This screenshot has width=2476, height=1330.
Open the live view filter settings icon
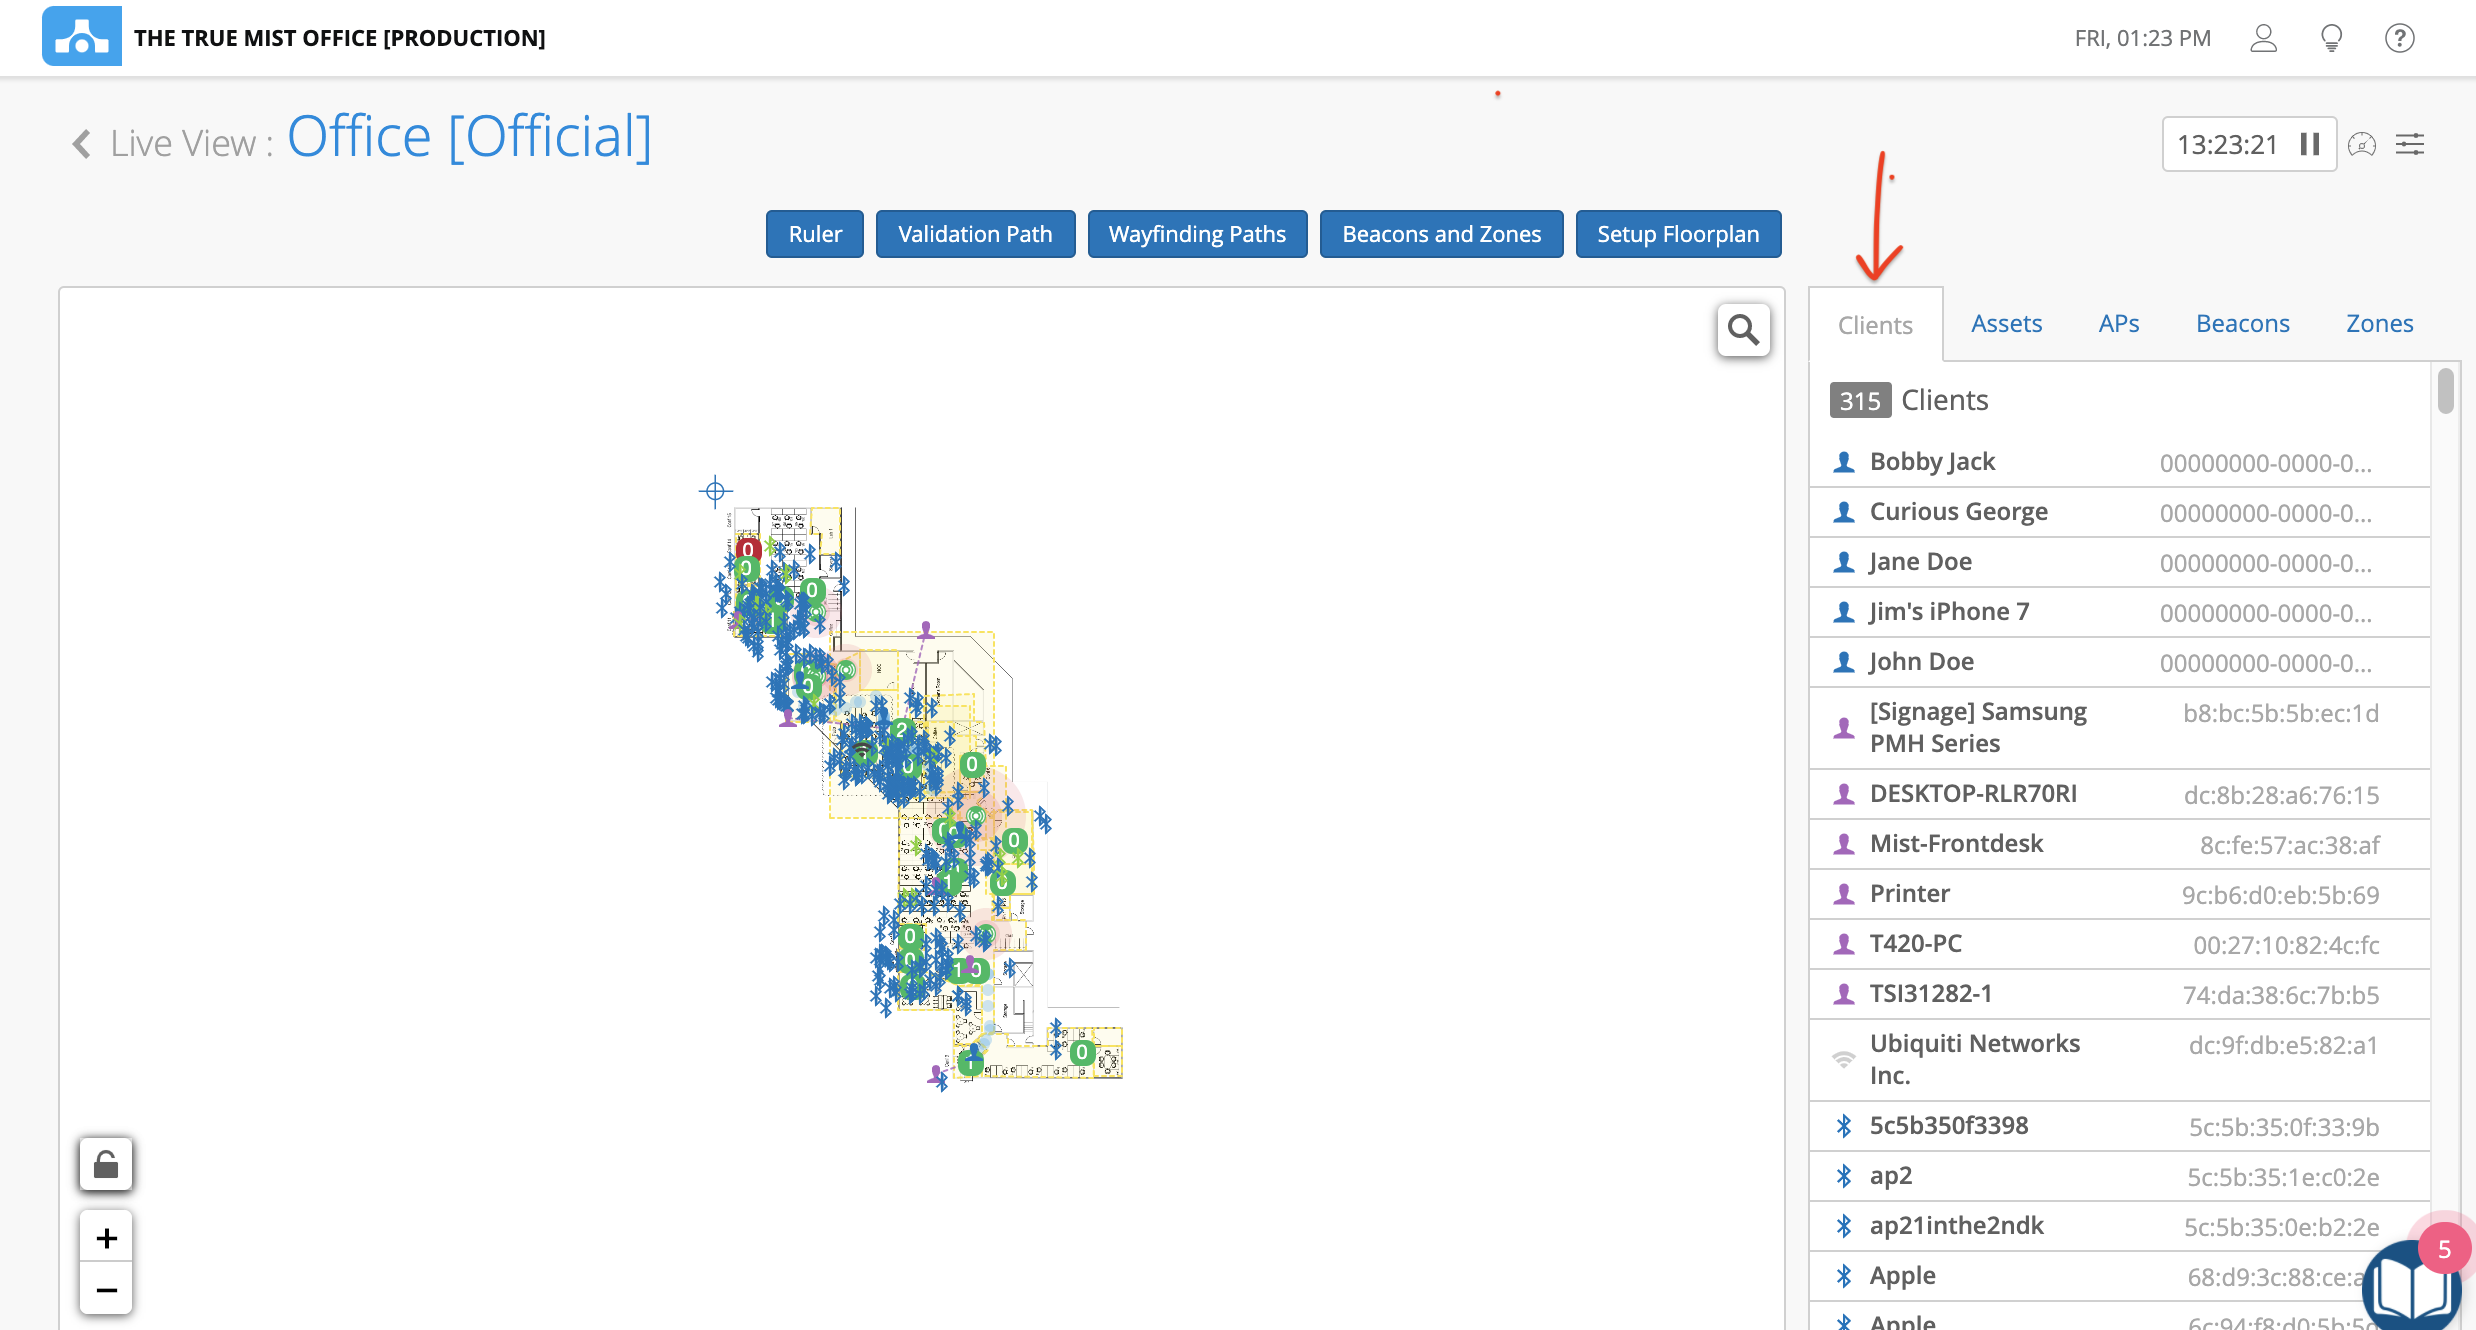pyautogui.click(x=2410, y=144)
